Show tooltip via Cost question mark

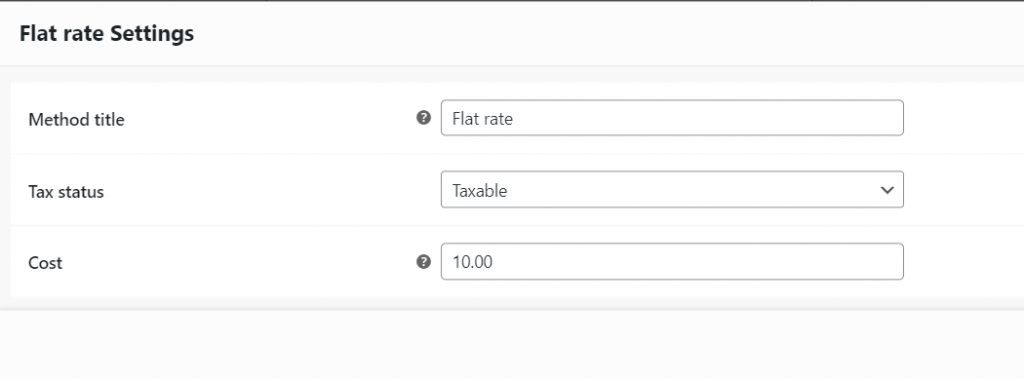(423, 261)
